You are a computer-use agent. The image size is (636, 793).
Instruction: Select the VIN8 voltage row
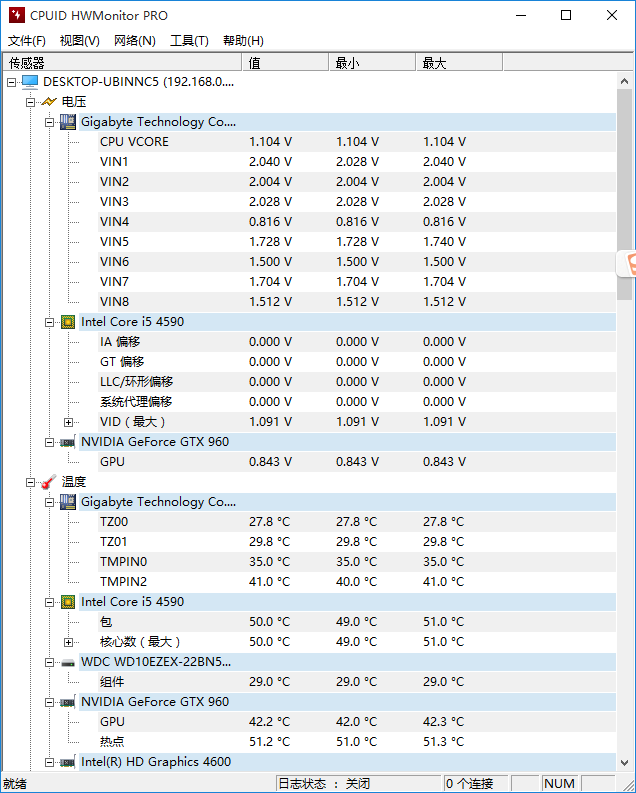(x=357, y=302)
